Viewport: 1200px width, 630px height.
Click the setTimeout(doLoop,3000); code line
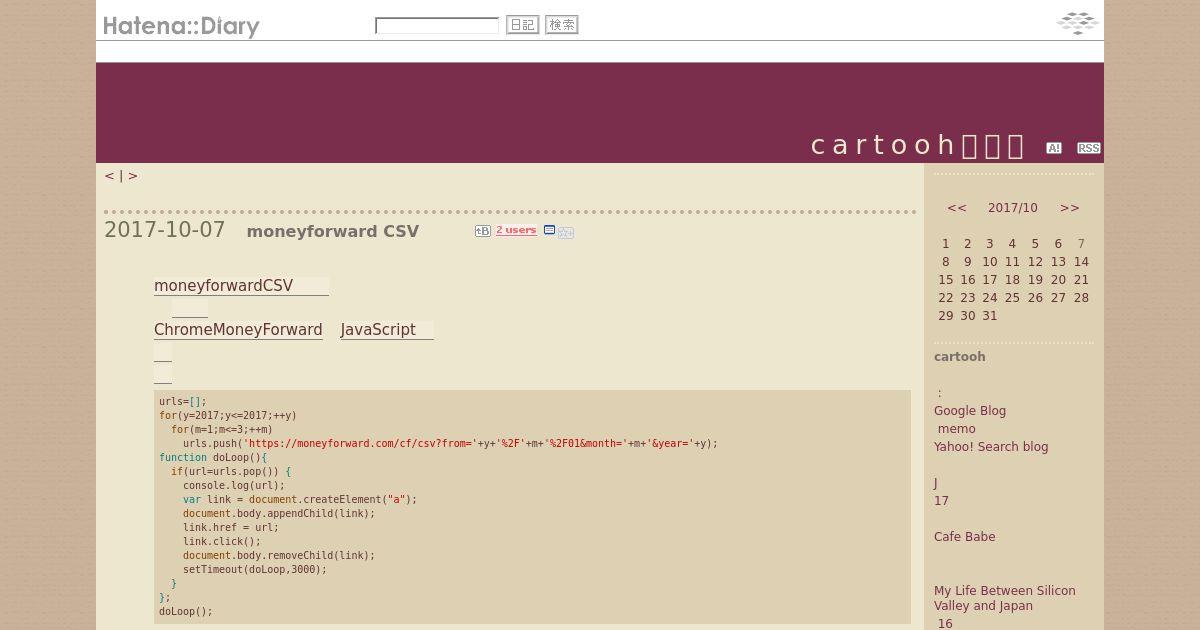pos(255,569)
